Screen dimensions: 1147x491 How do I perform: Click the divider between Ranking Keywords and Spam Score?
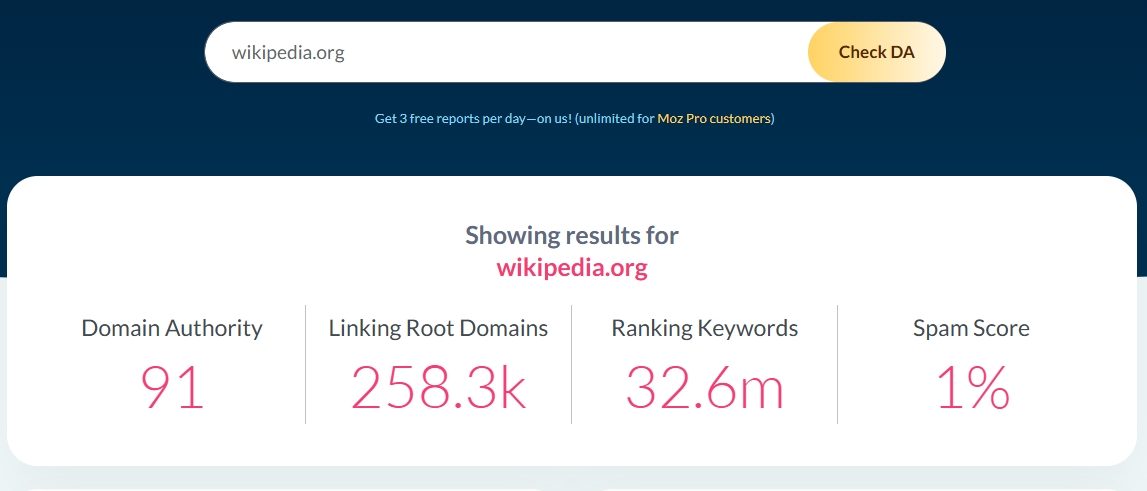tap(838, 365)
